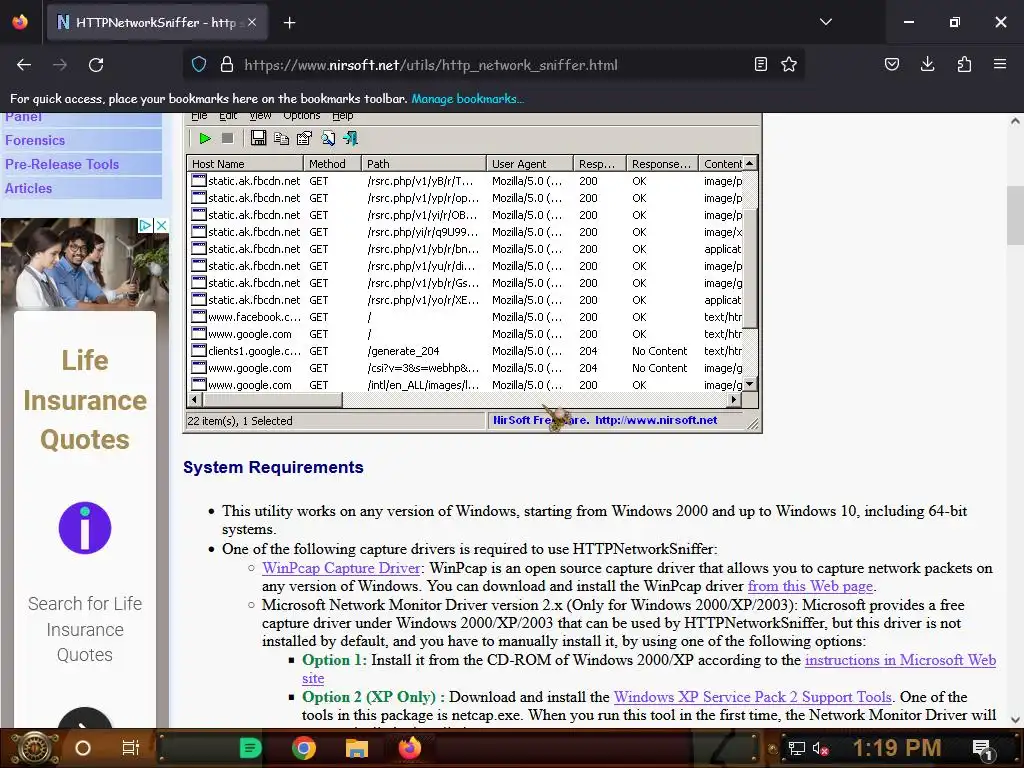This screenshot has width=1024, height=768.
Task: Click the Save floppy disk toolbar icon
Action: coord(259,138)
